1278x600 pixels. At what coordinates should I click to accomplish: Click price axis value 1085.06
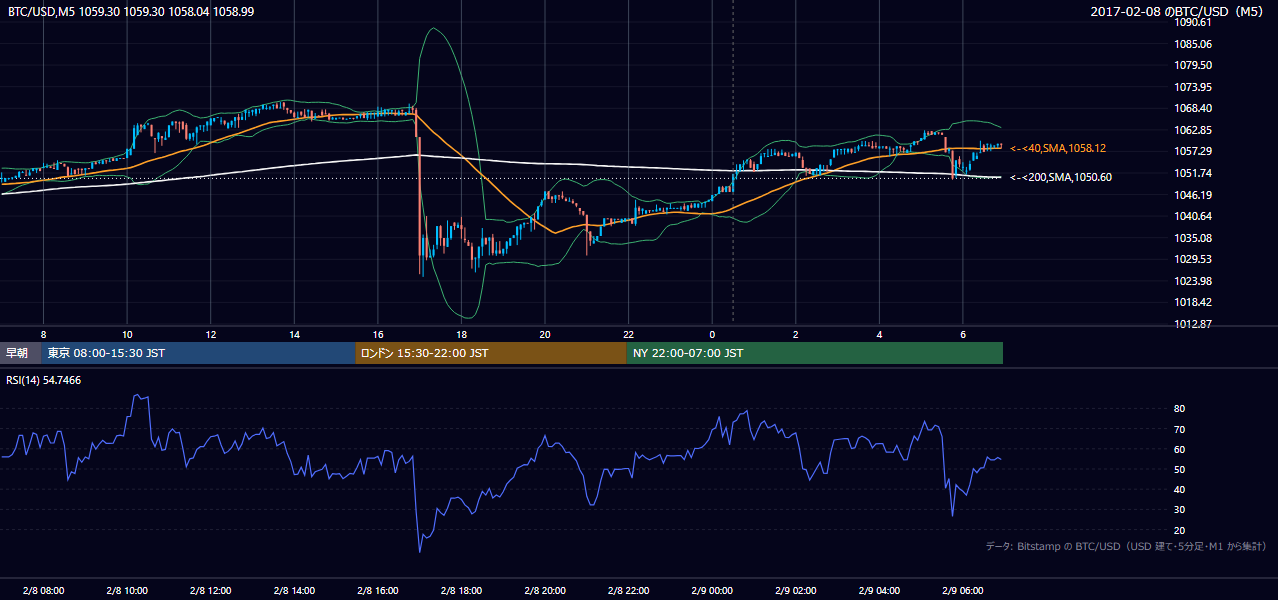(1194, 44)
